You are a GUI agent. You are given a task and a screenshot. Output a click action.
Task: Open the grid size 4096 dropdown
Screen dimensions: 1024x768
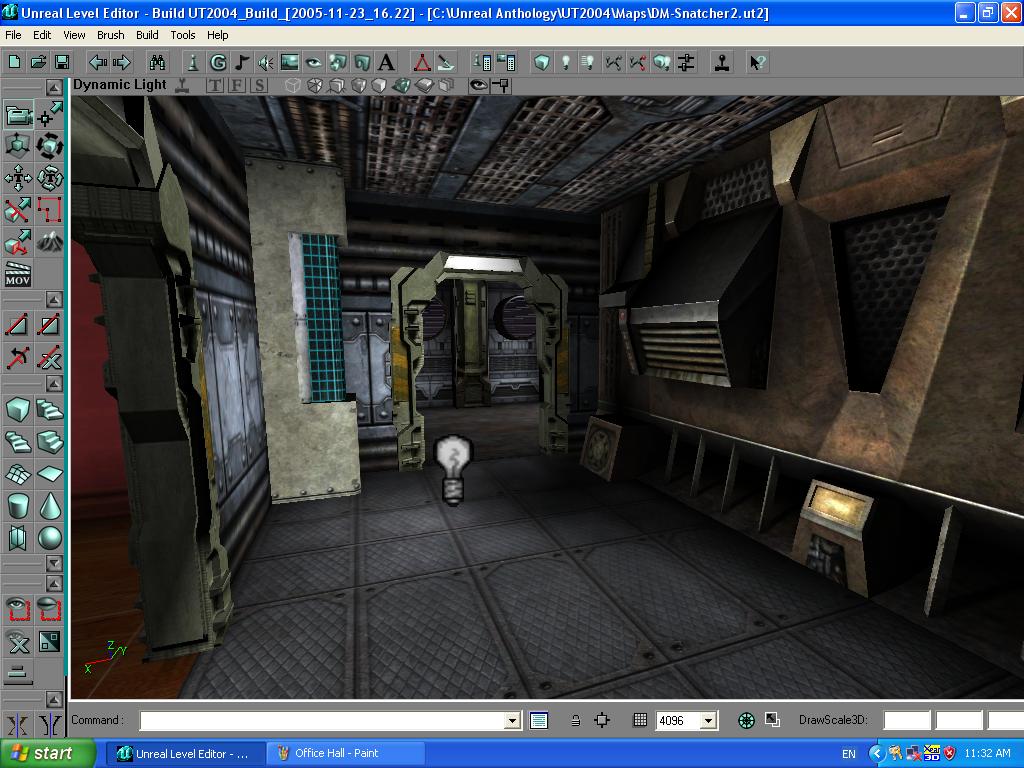point(709,720)
